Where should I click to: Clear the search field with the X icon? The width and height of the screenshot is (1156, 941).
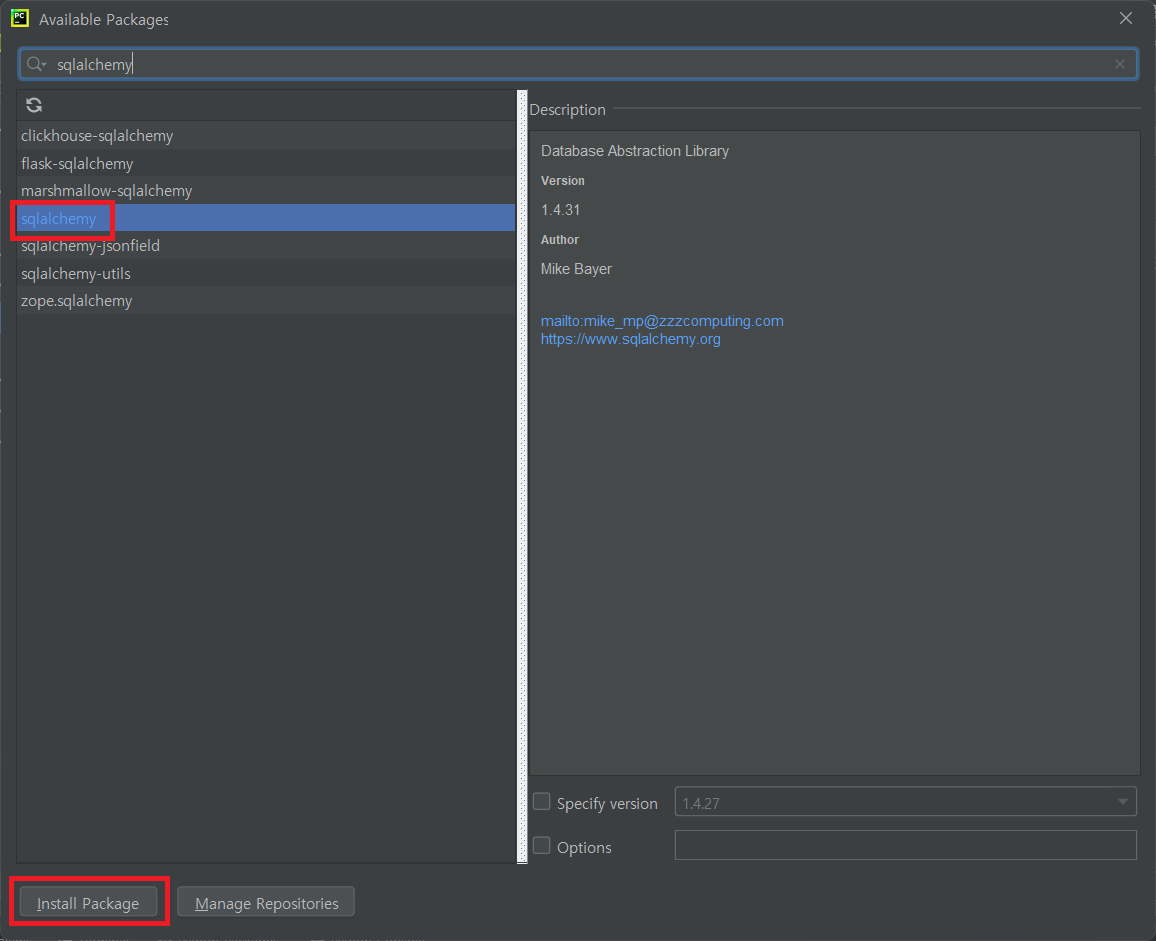1120,64
